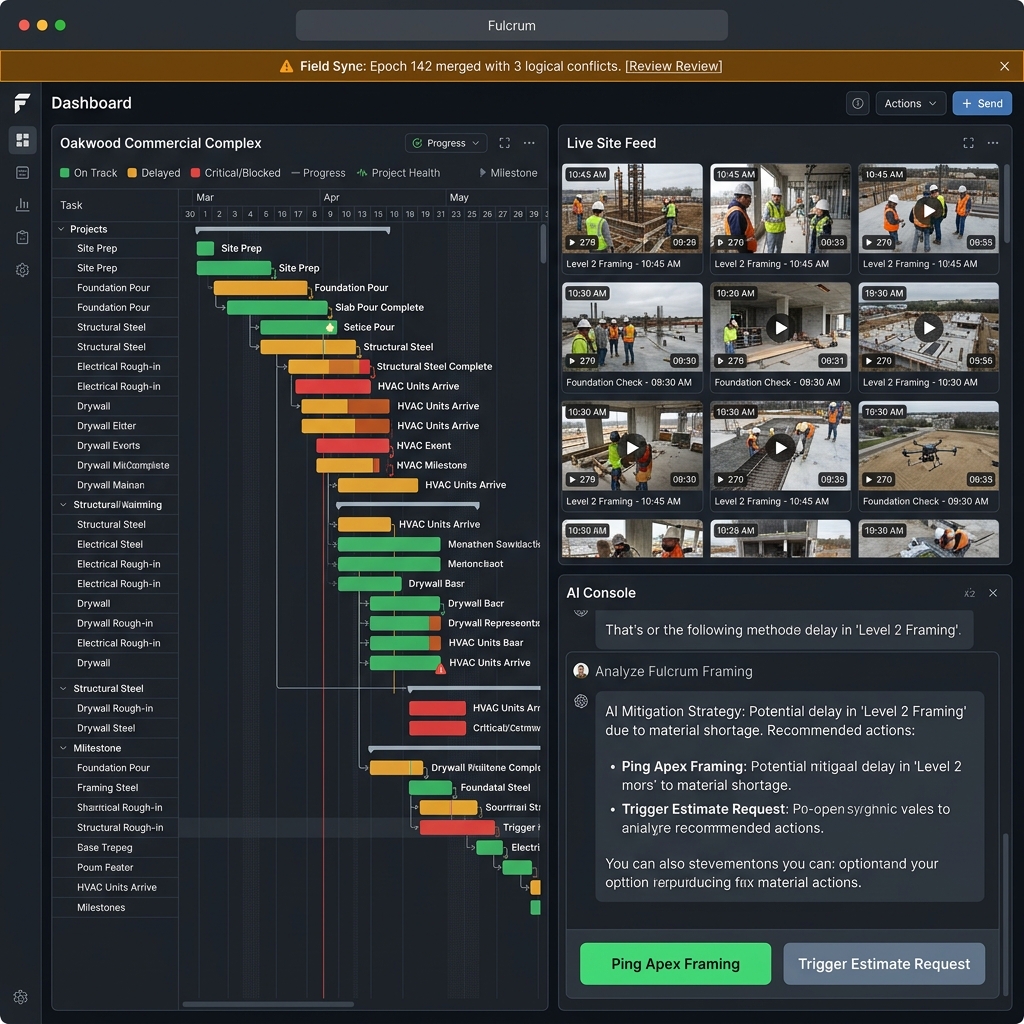Play the 09:39 Level 2 Framing video
The width and height of the screenshot is (1024, 1024).
pyautogui.click(x=780, y=447)
